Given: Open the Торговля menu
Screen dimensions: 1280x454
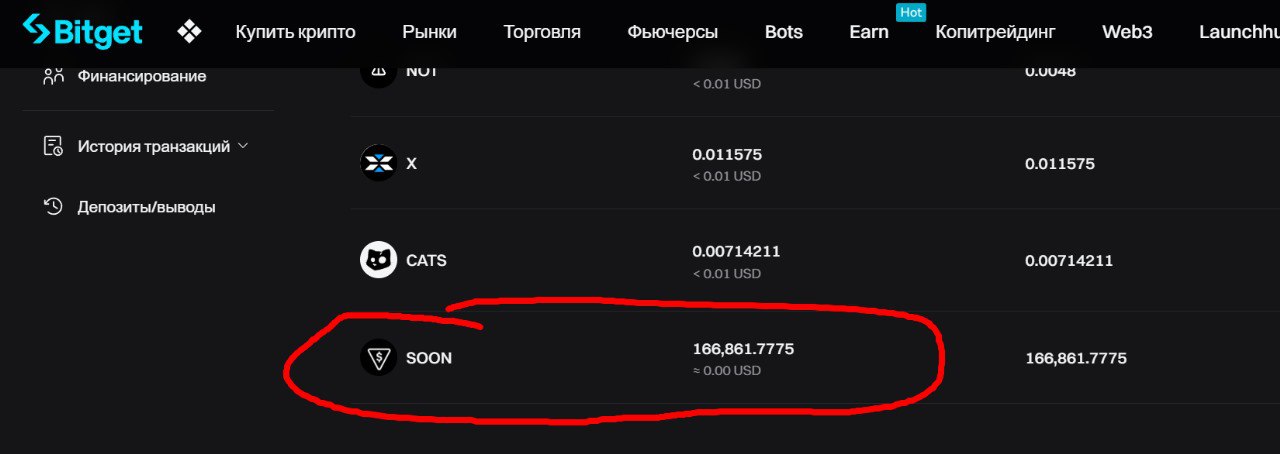Looking at the screenshot, I should click(542, 32).
